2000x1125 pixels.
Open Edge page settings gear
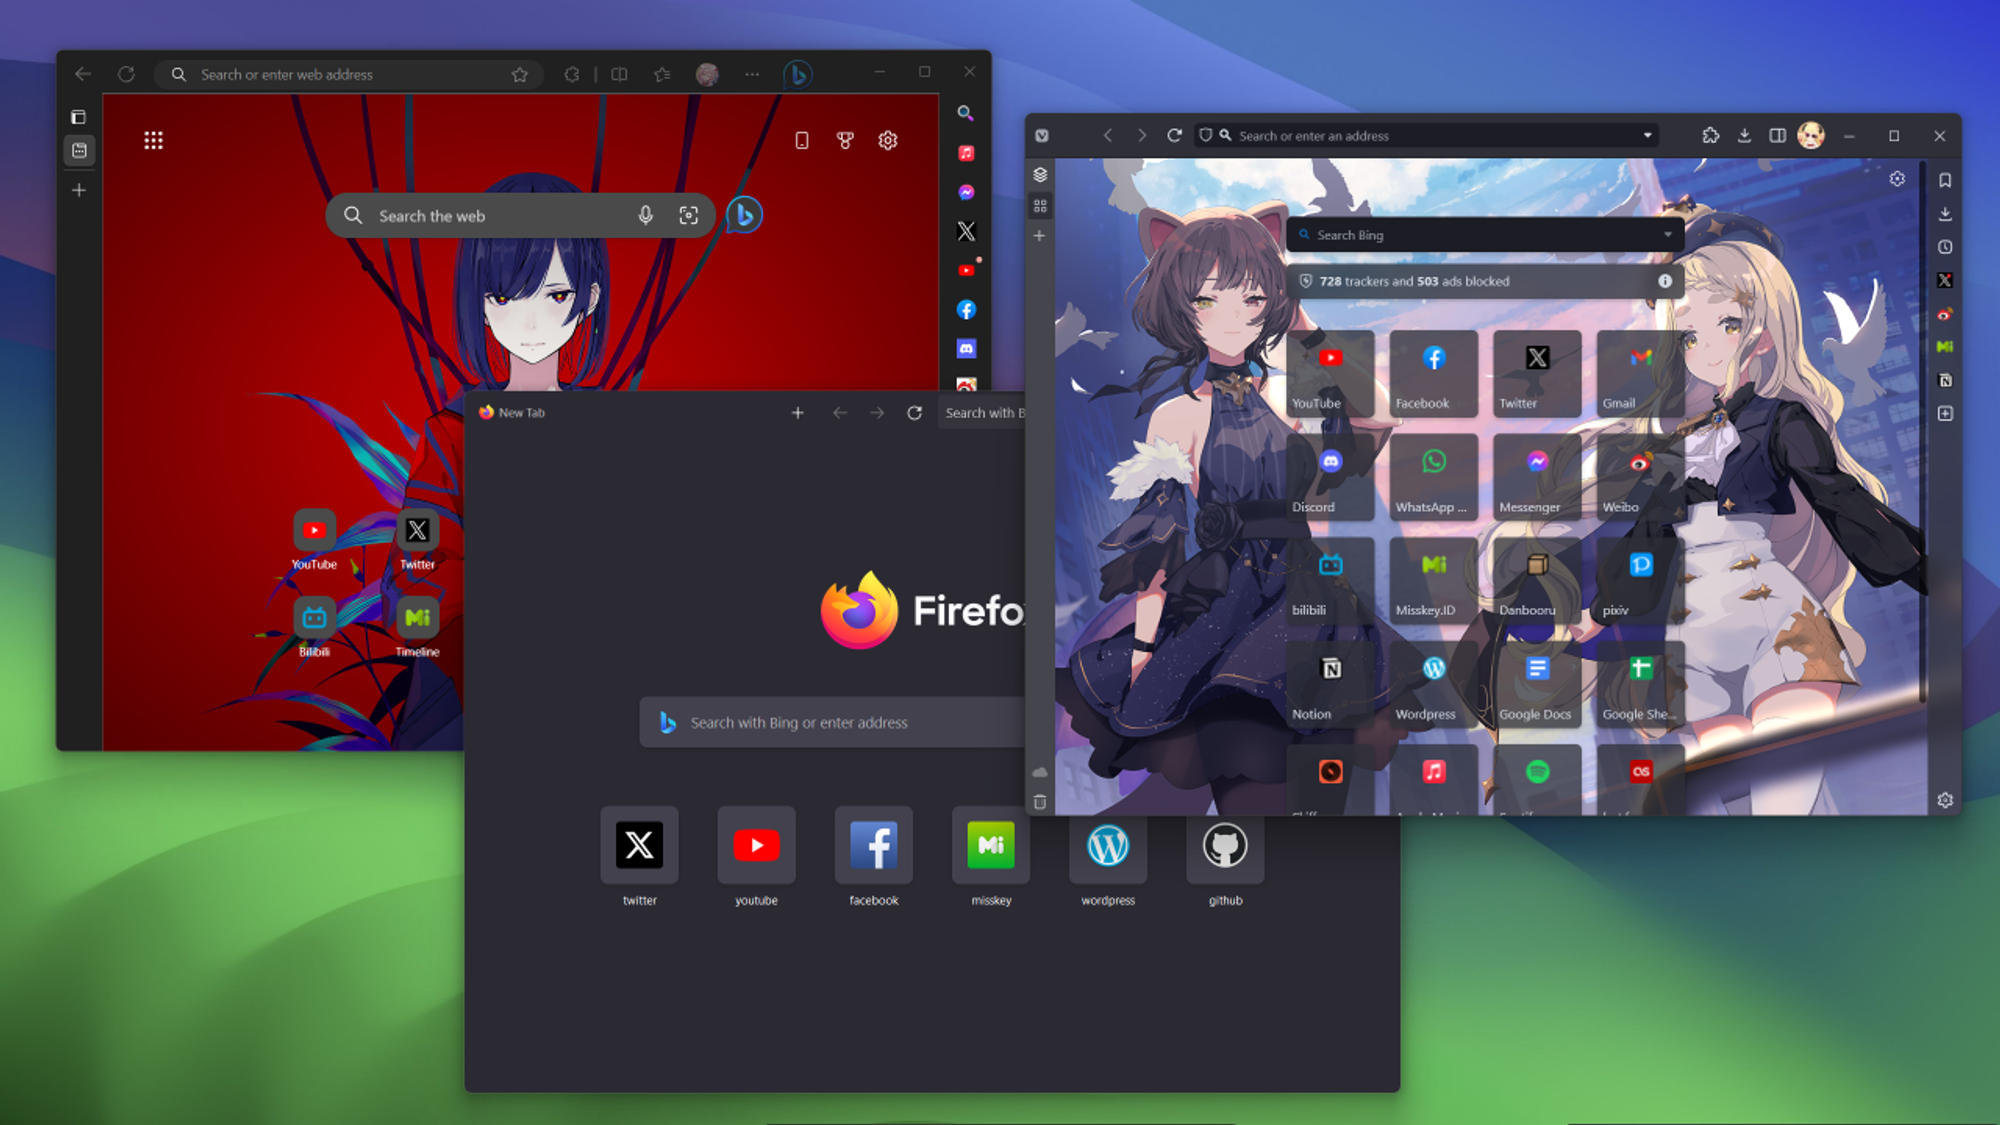tap(888, 140)
